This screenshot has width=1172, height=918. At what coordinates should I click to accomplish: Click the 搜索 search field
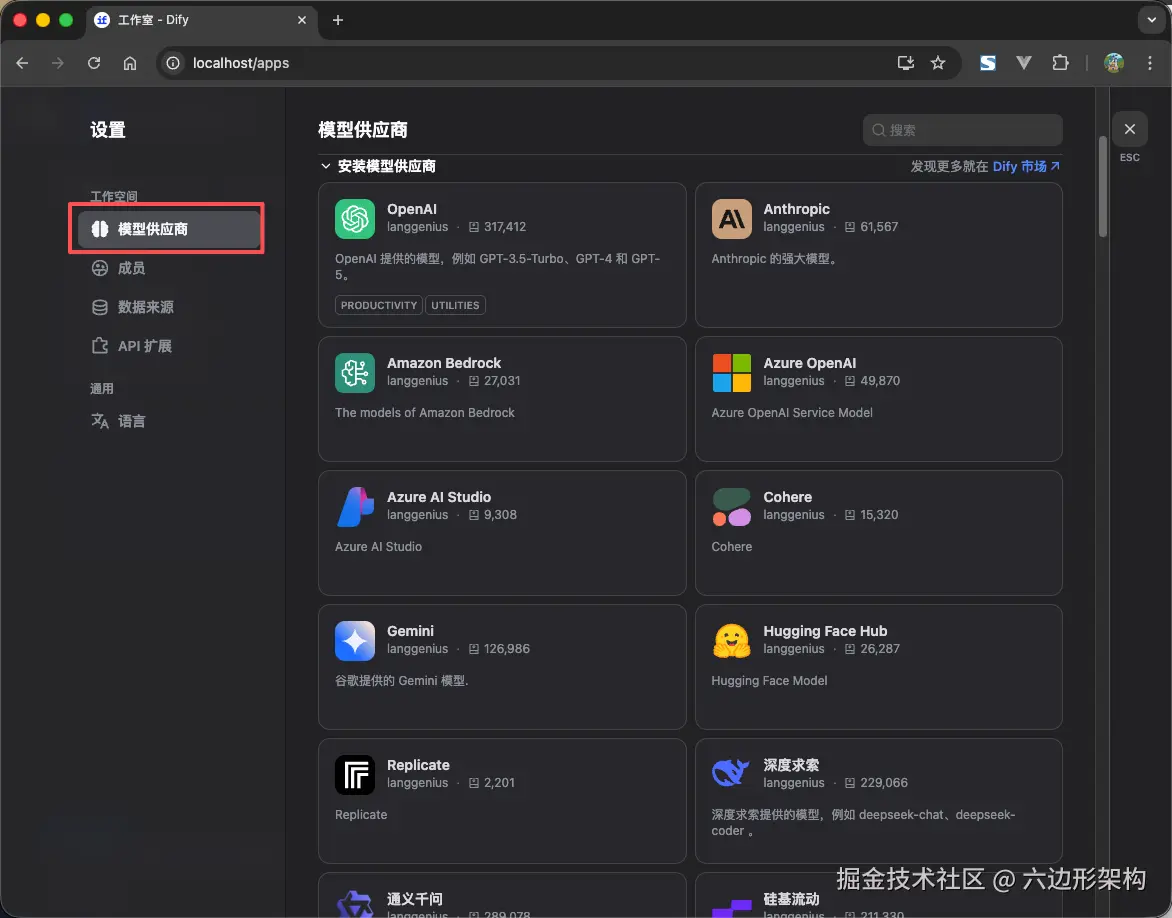click(x=963, y=130)
